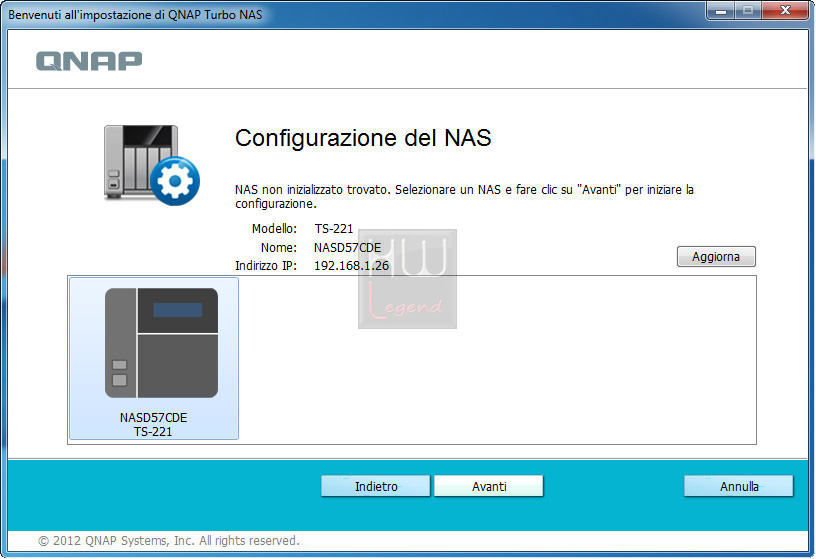Click the Modello: label
This screenshot has height=559, width=816.
(x=274, y=228)
